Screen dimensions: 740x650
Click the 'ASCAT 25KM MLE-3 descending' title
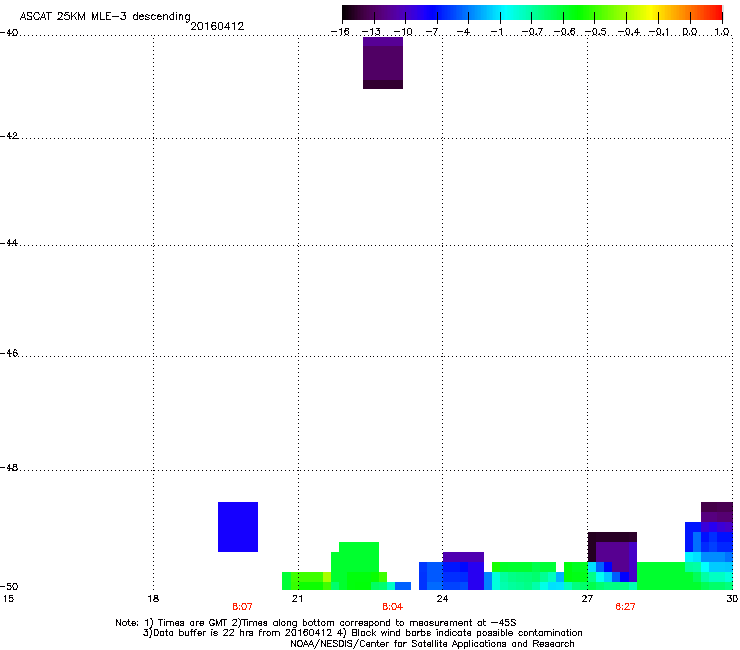[x=105, y=17]
